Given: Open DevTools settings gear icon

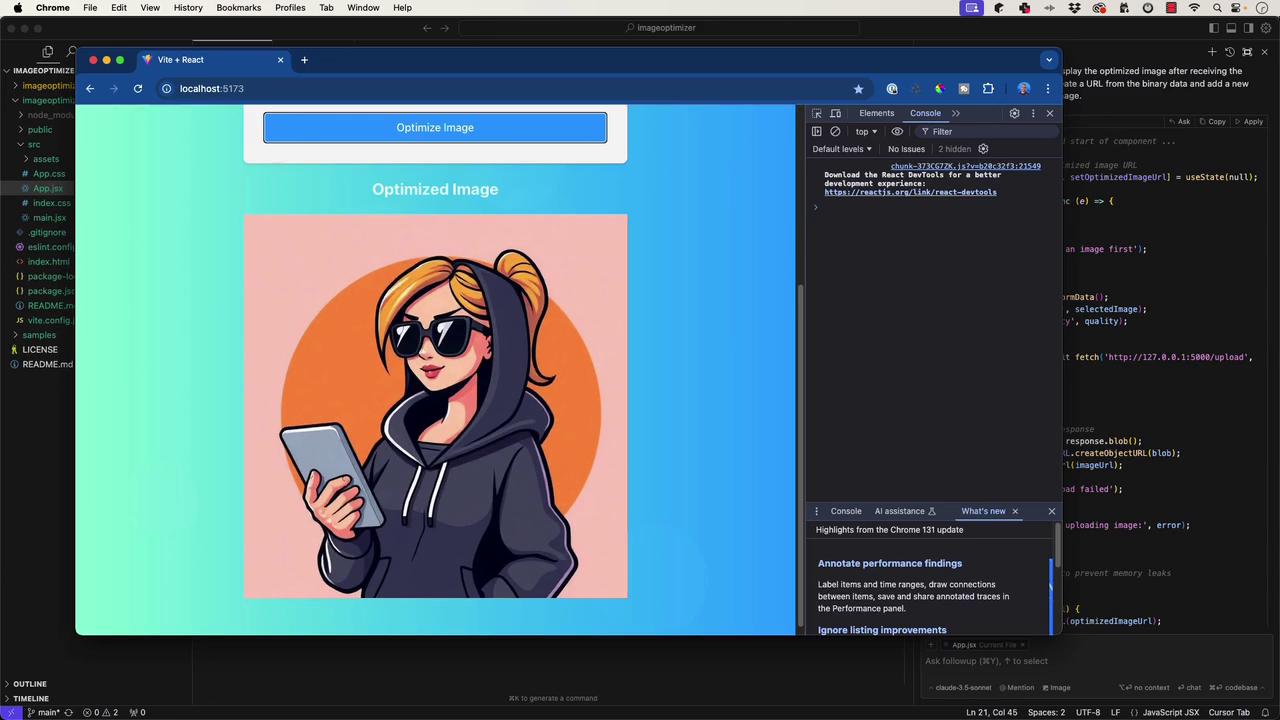Looking at the screenshot, I should [1014, 114].
